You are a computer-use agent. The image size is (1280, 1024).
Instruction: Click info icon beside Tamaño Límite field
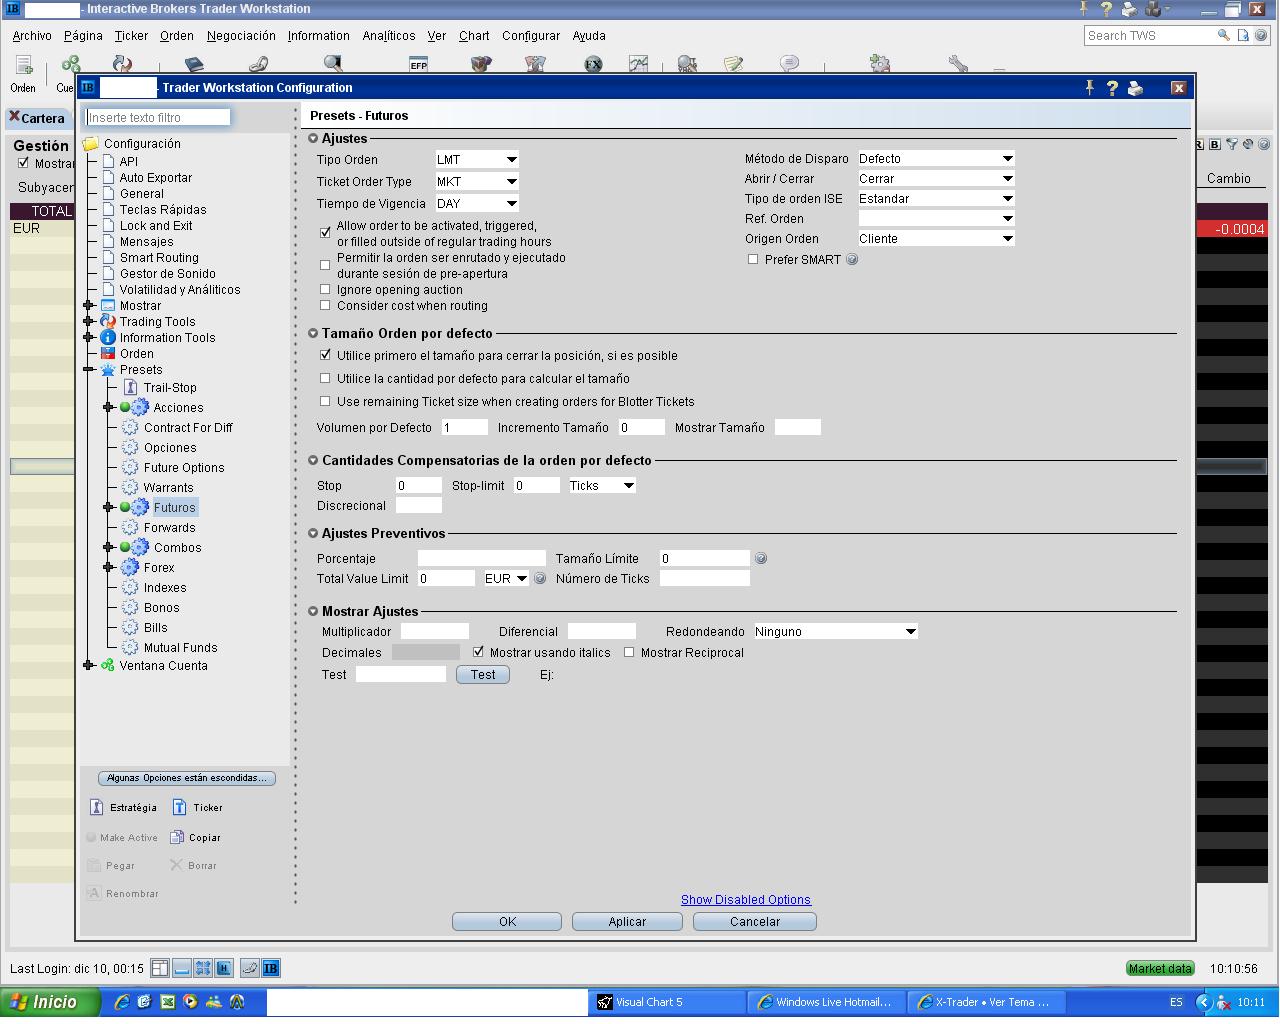click(x=760, y=558)
